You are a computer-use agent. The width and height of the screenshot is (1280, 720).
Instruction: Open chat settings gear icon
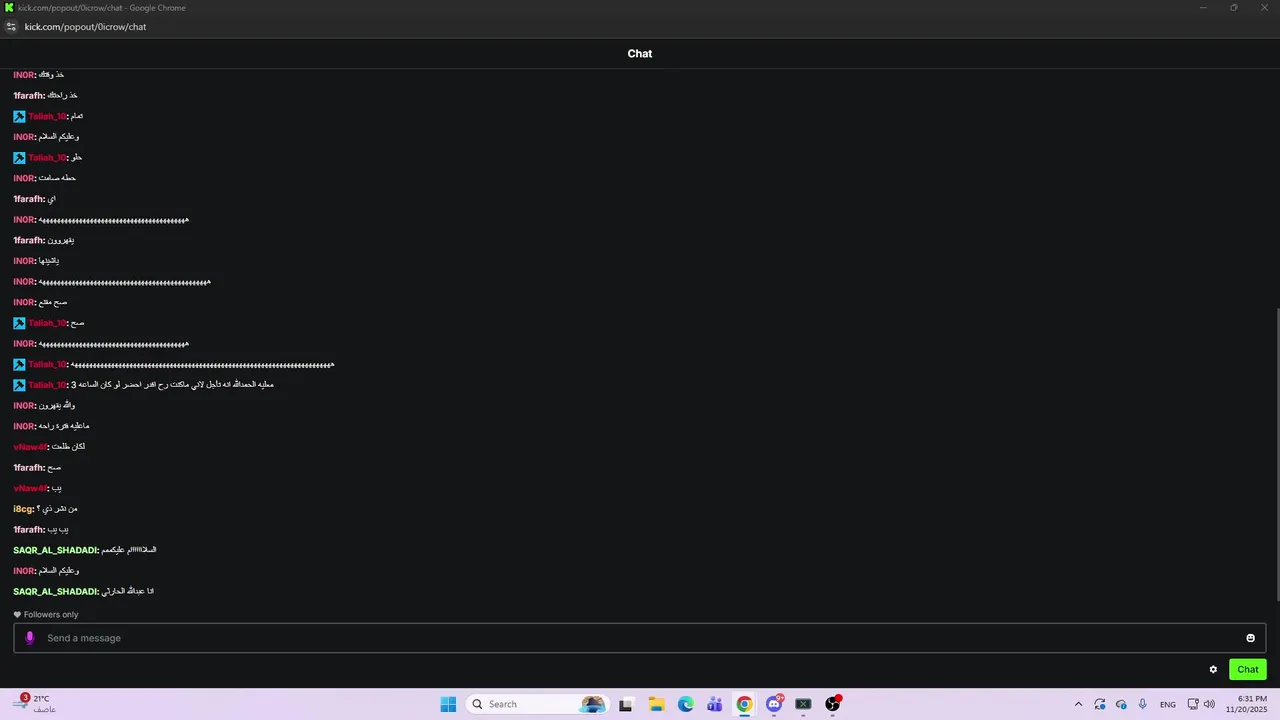point(1213,670)
